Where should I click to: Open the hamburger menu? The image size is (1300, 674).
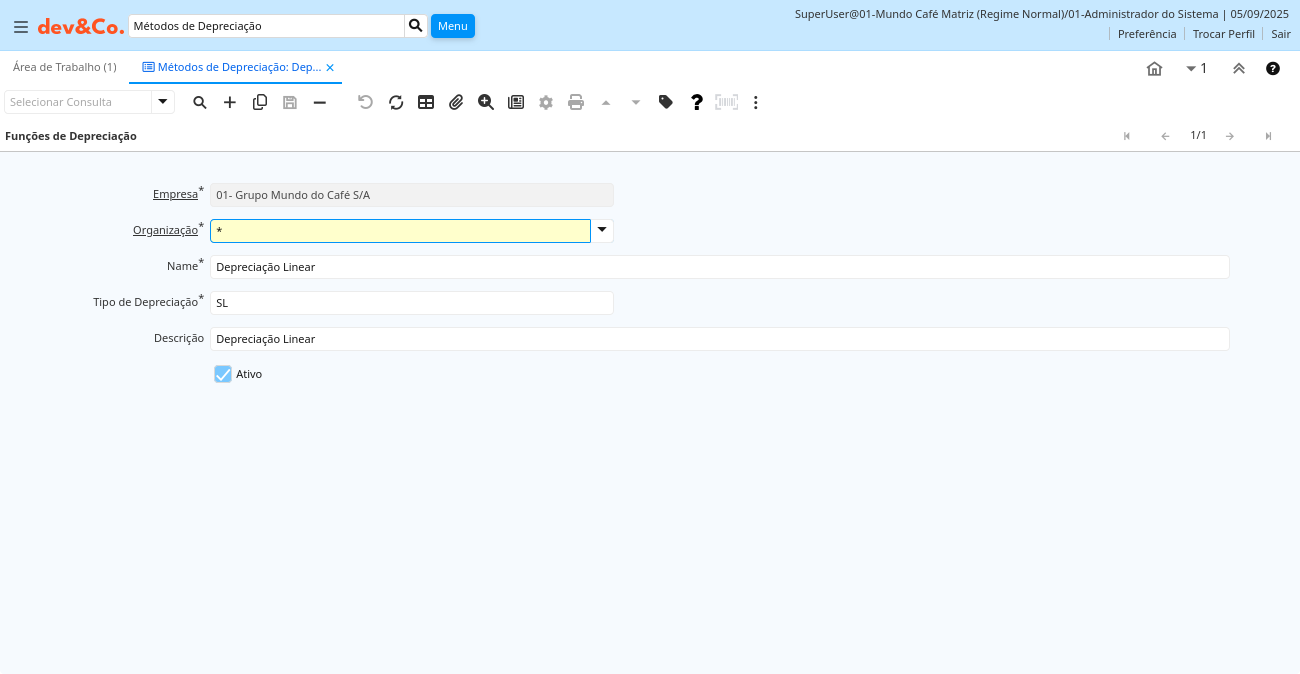point(21,27)
